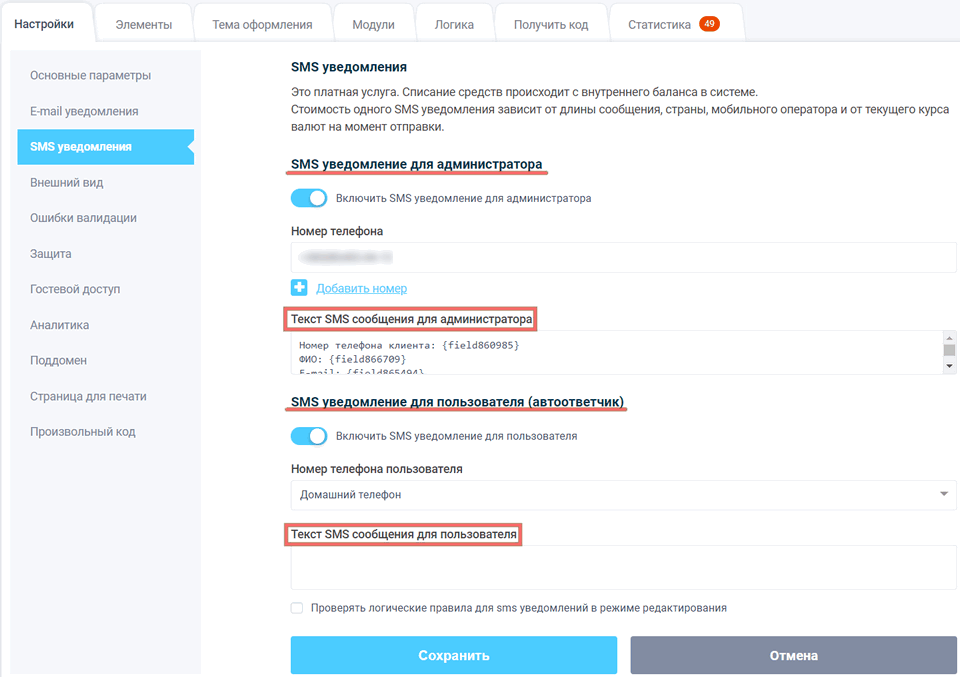Click the scrollbar up arrow in admin SMS text
960x677 pixels.
(x=949, y=340)
